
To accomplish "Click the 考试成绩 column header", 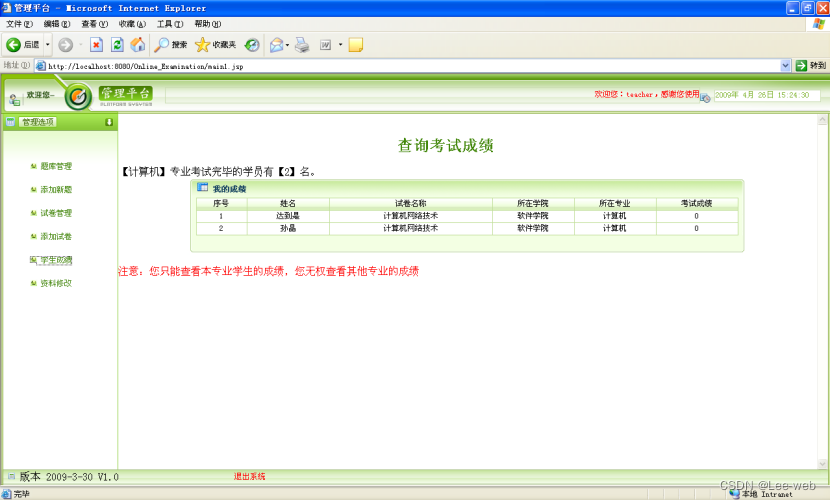I will coord(696,203).
